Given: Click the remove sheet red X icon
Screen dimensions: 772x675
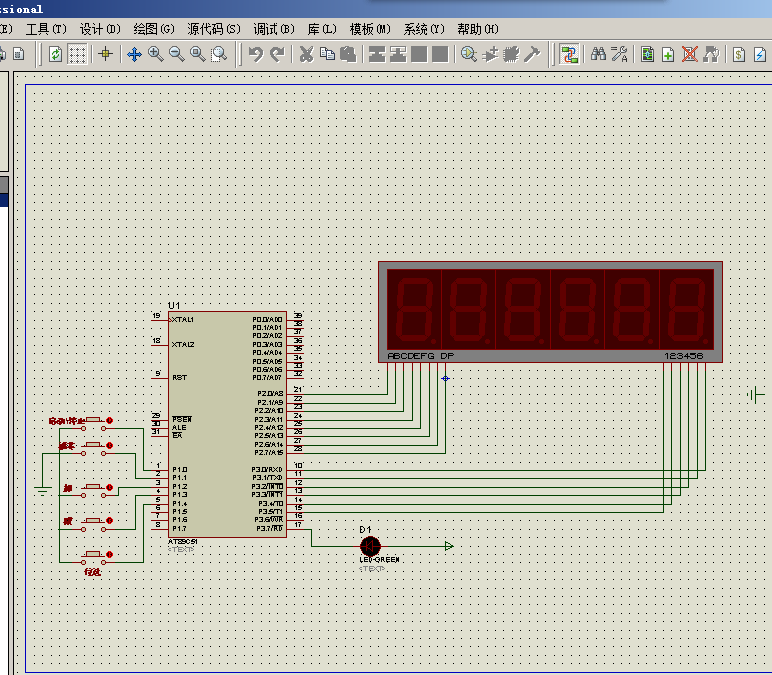Looking at the screenshot, I should (690, 54).
